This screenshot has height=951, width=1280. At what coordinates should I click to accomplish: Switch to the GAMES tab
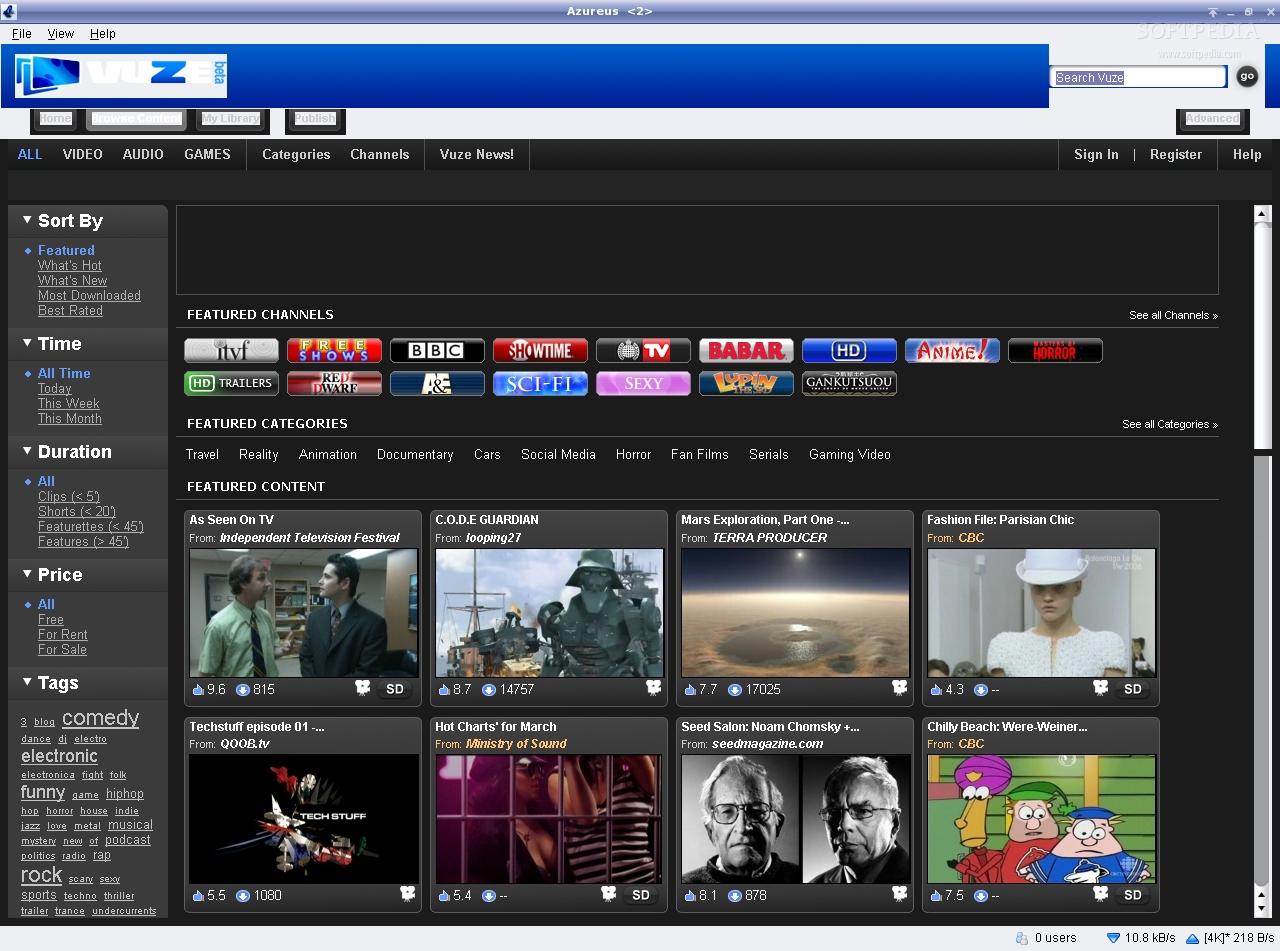point(207,154)
